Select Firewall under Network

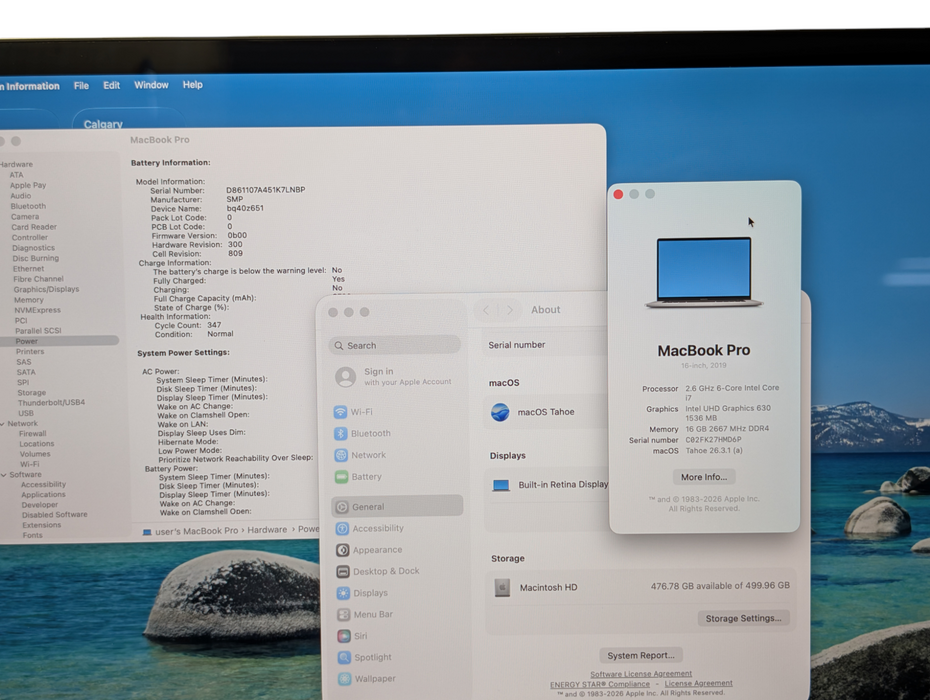tap(33, 434)
